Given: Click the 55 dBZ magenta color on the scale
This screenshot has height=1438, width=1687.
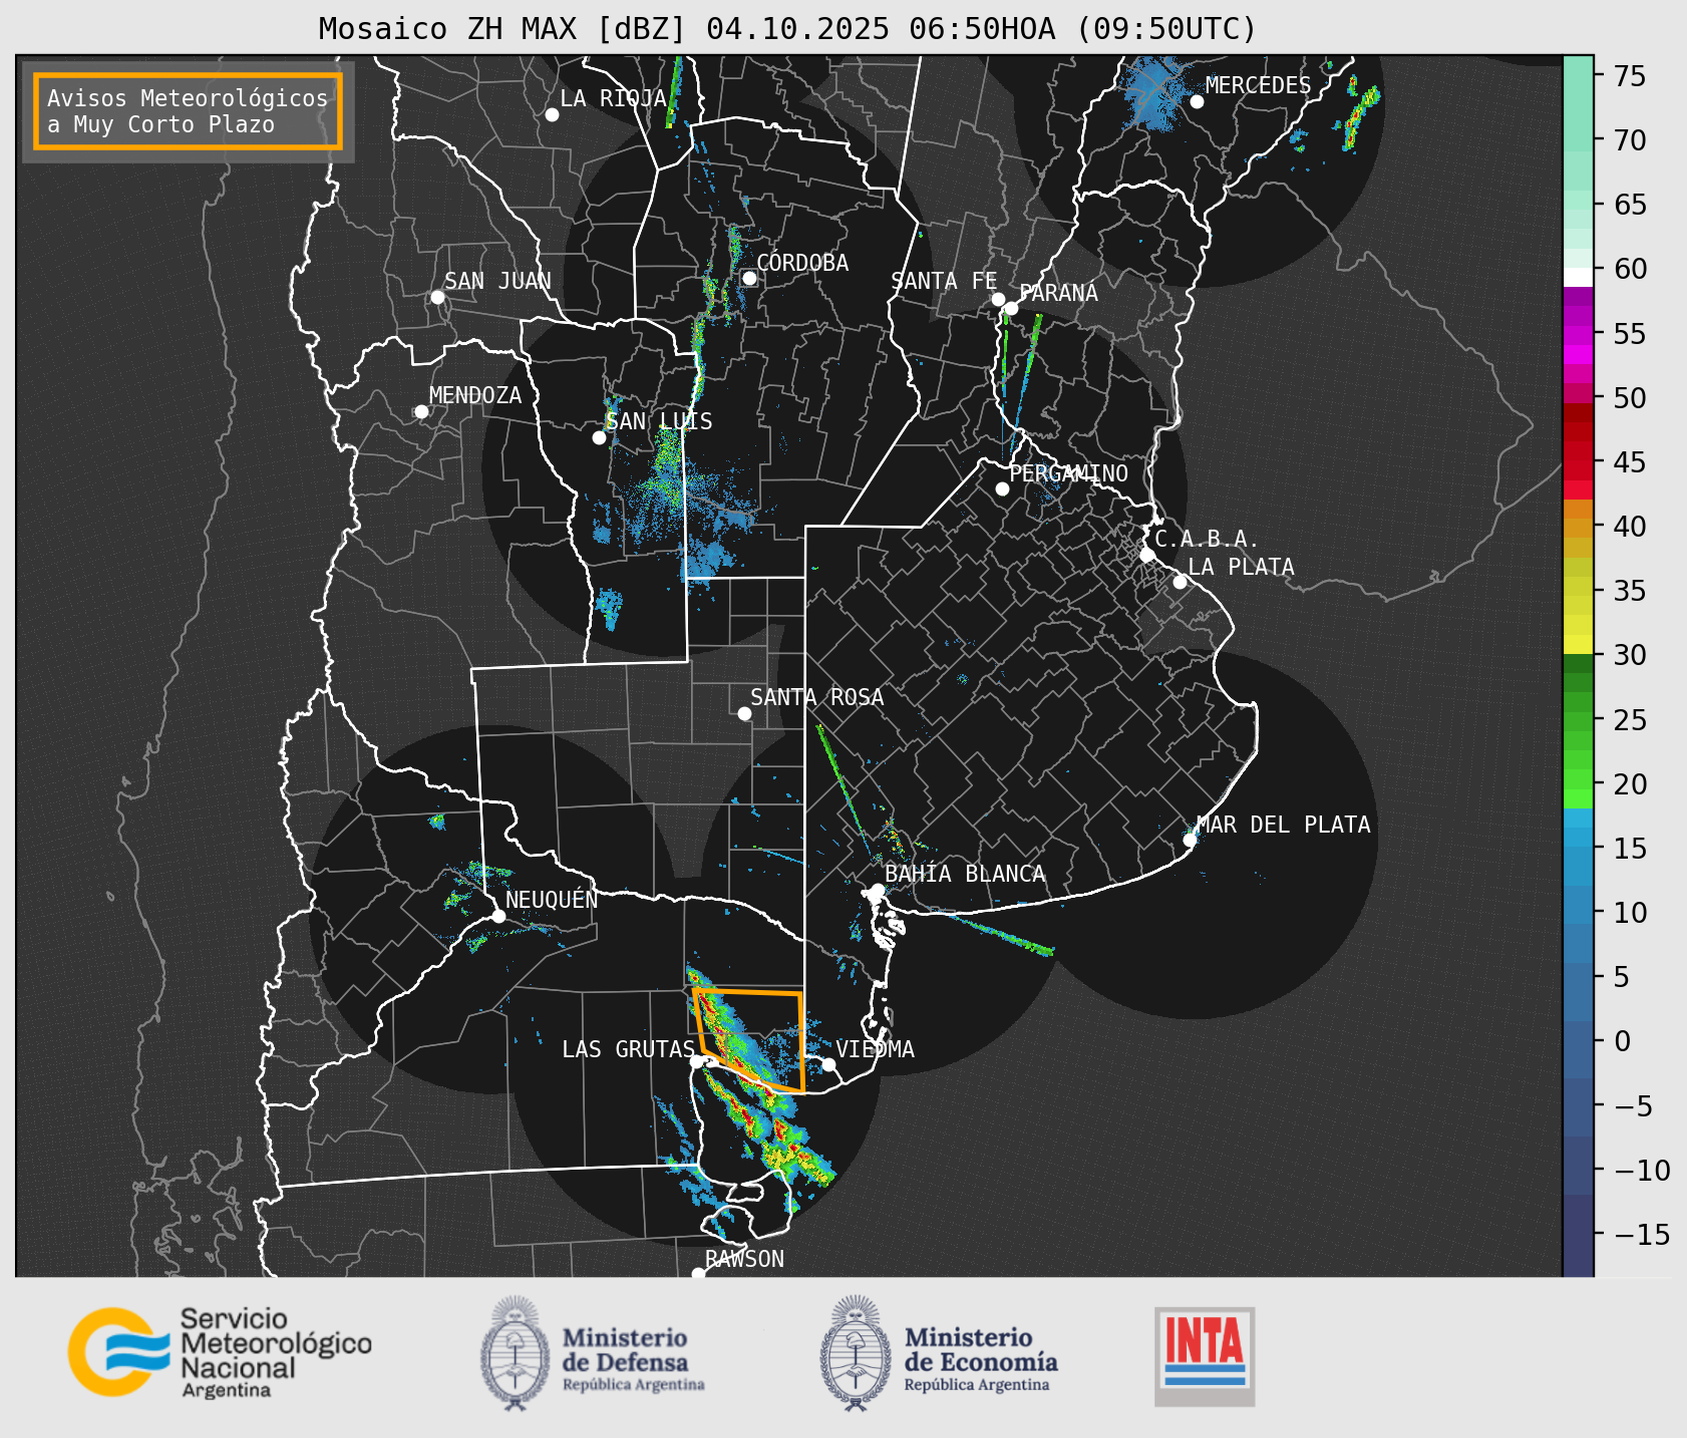Looking at the screenshot, I should point(1578,334).
